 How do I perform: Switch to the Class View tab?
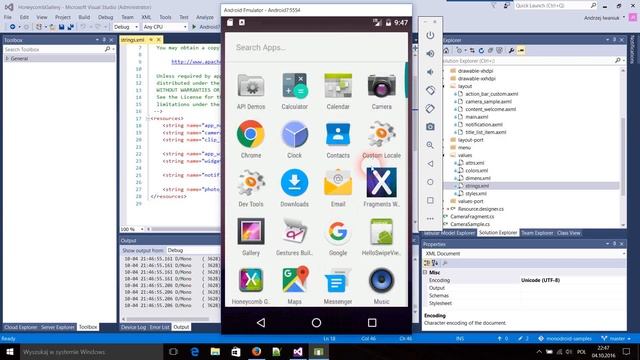[569, 233]
